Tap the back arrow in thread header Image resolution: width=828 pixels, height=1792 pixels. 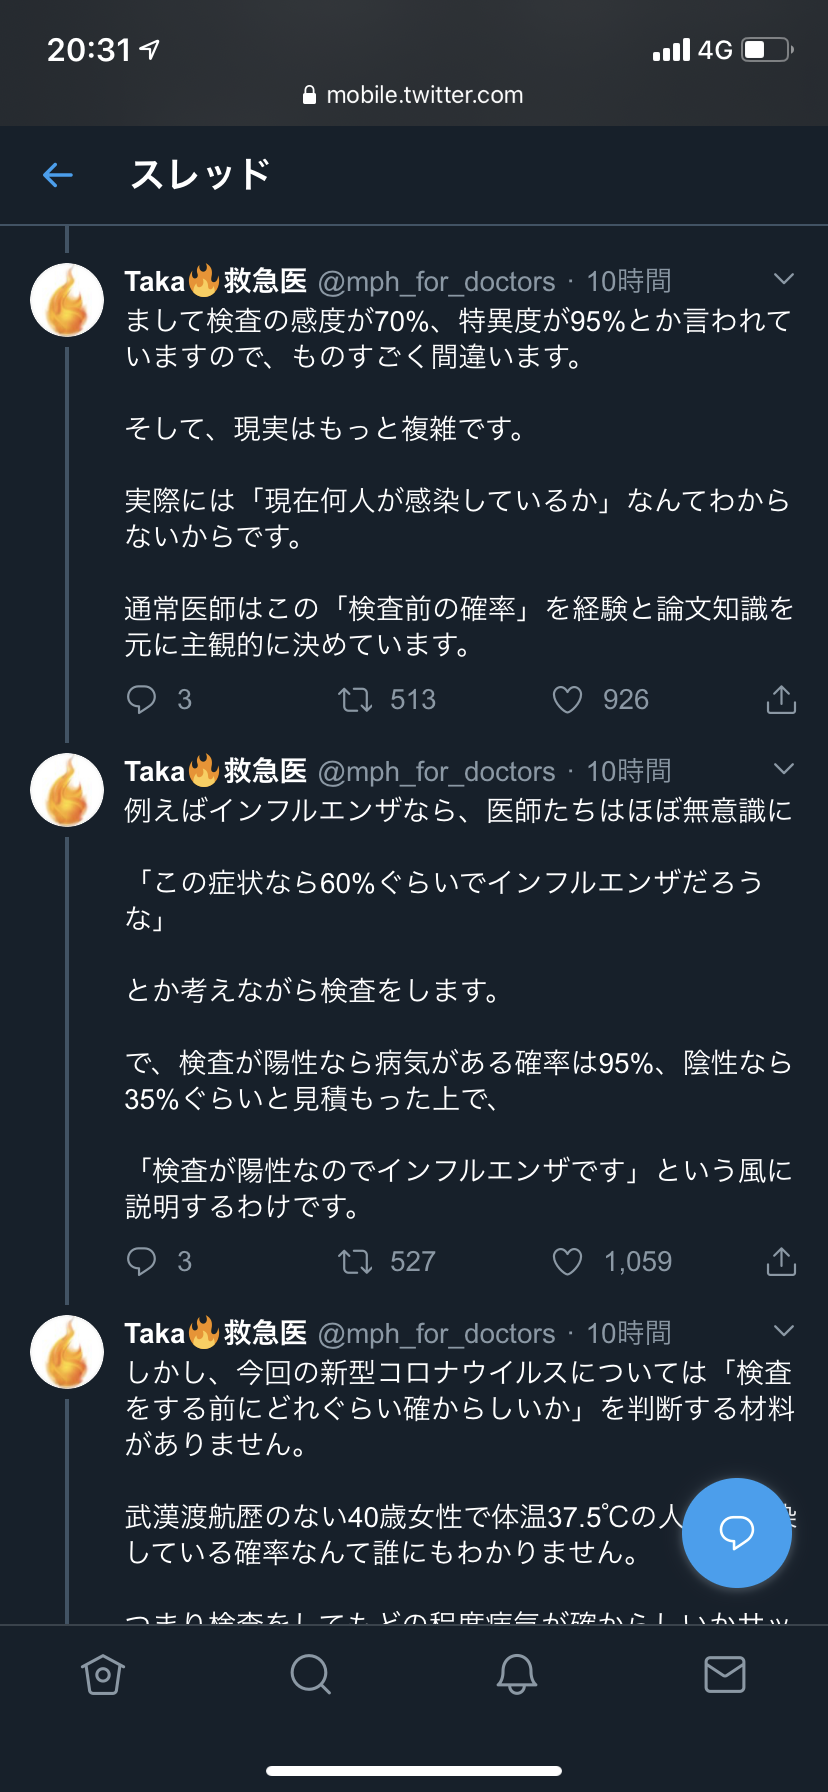point(58,176)
